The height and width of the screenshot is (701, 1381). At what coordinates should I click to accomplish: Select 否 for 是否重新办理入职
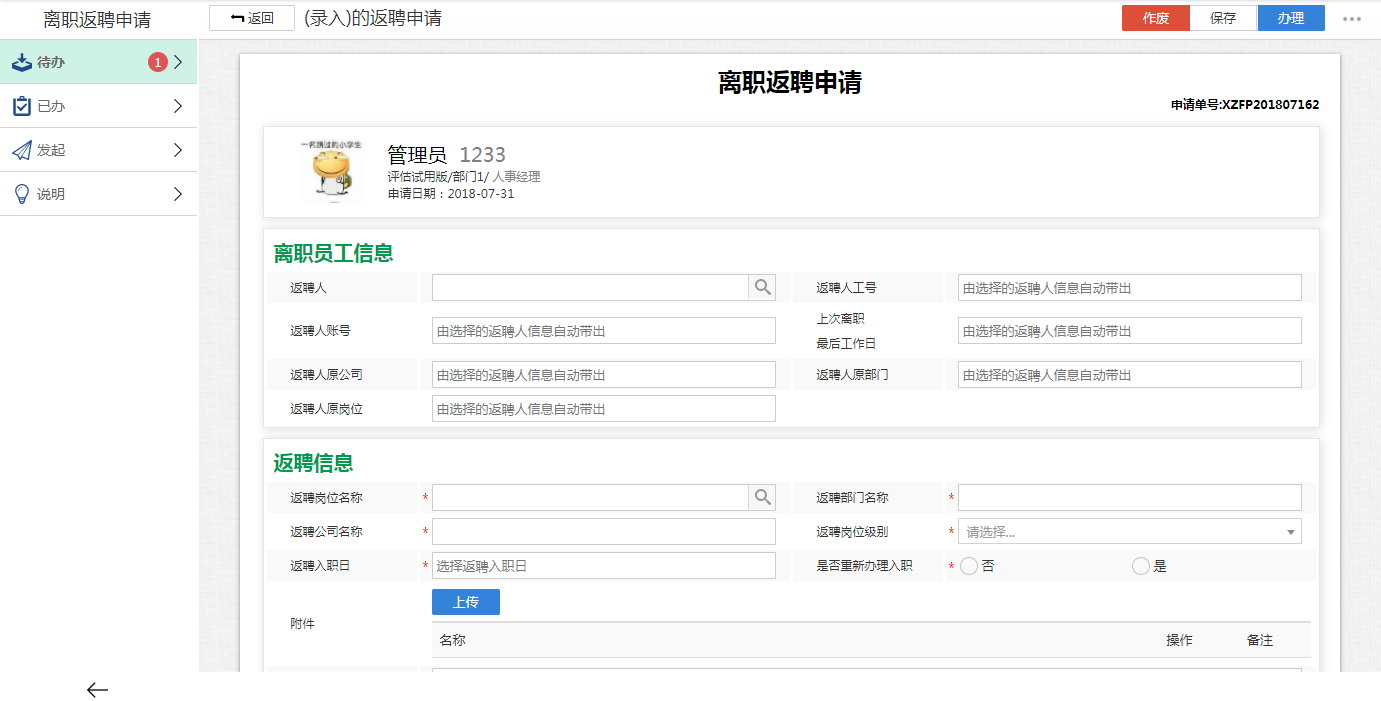(968, 566)
